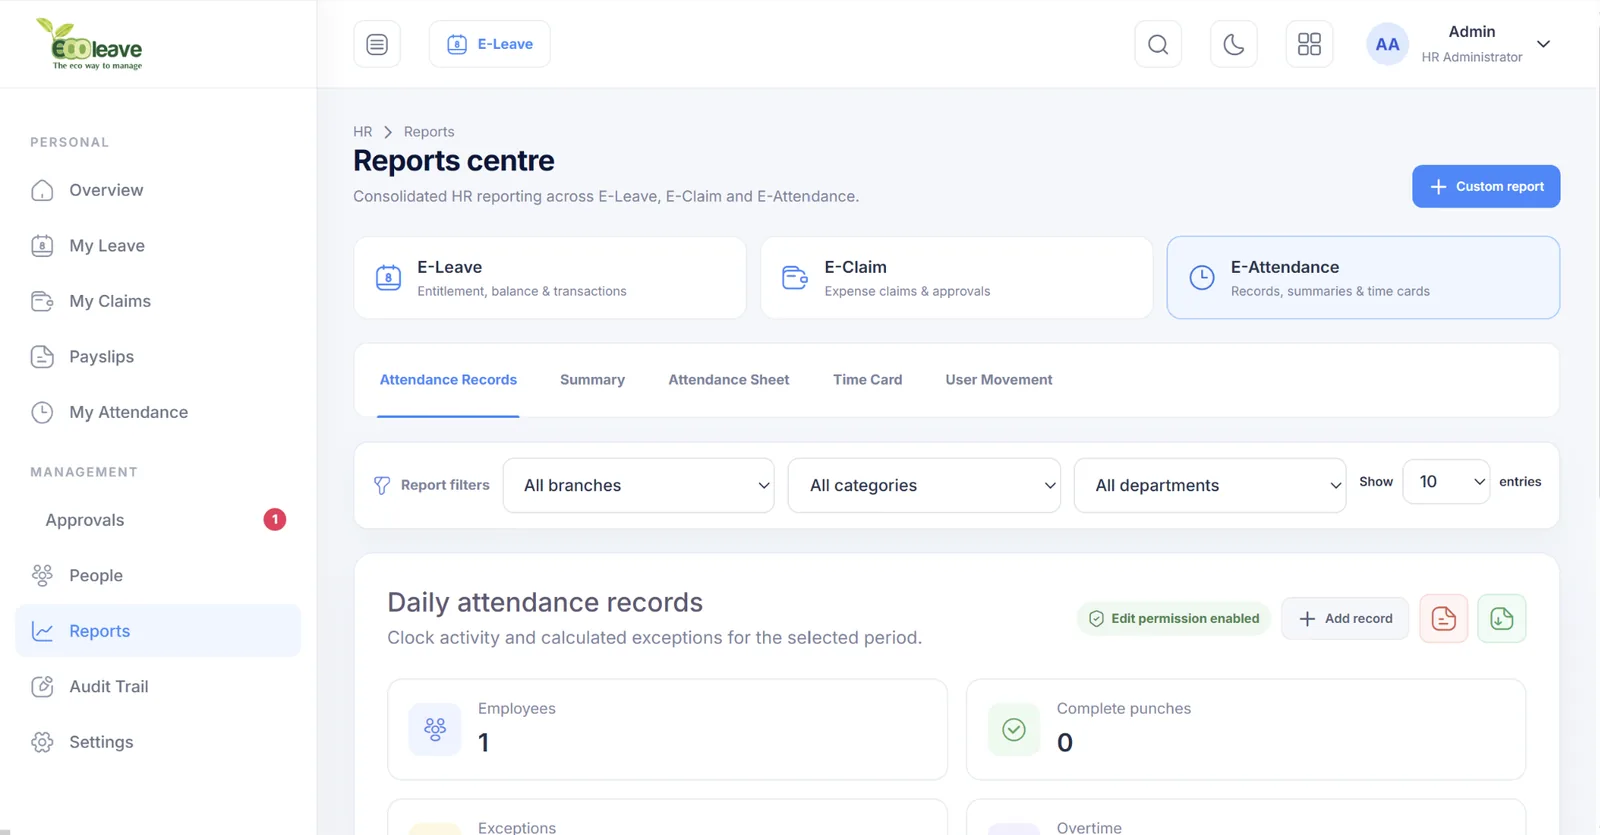Screen dimensions: 1600x835
Task: Open People management page
Action: pos(96,575)
